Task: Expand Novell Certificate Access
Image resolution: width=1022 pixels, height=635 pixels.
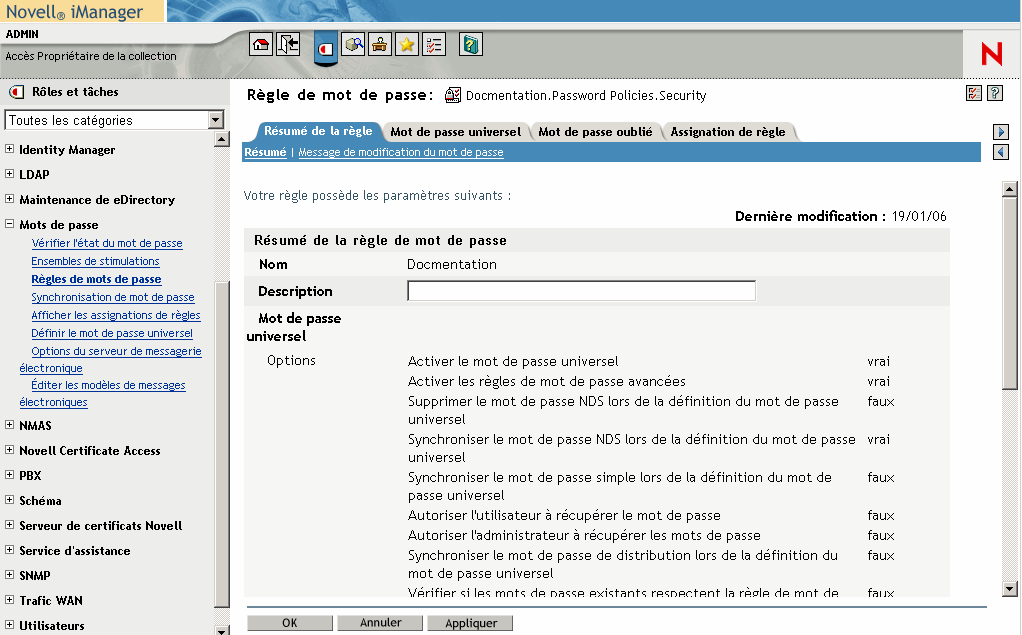Action: 9,450
